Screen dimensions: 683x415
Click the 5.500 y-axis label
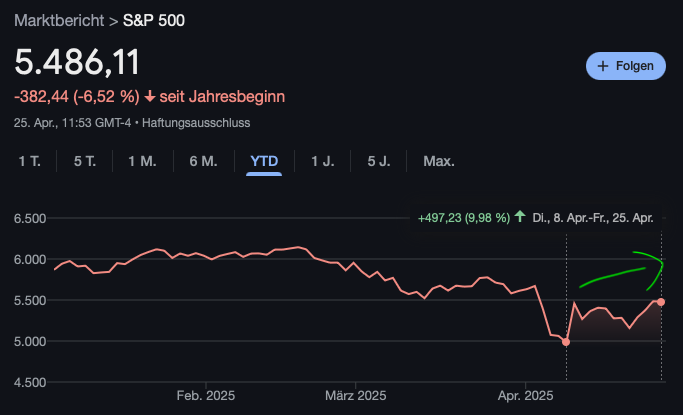tap(30, 300)
